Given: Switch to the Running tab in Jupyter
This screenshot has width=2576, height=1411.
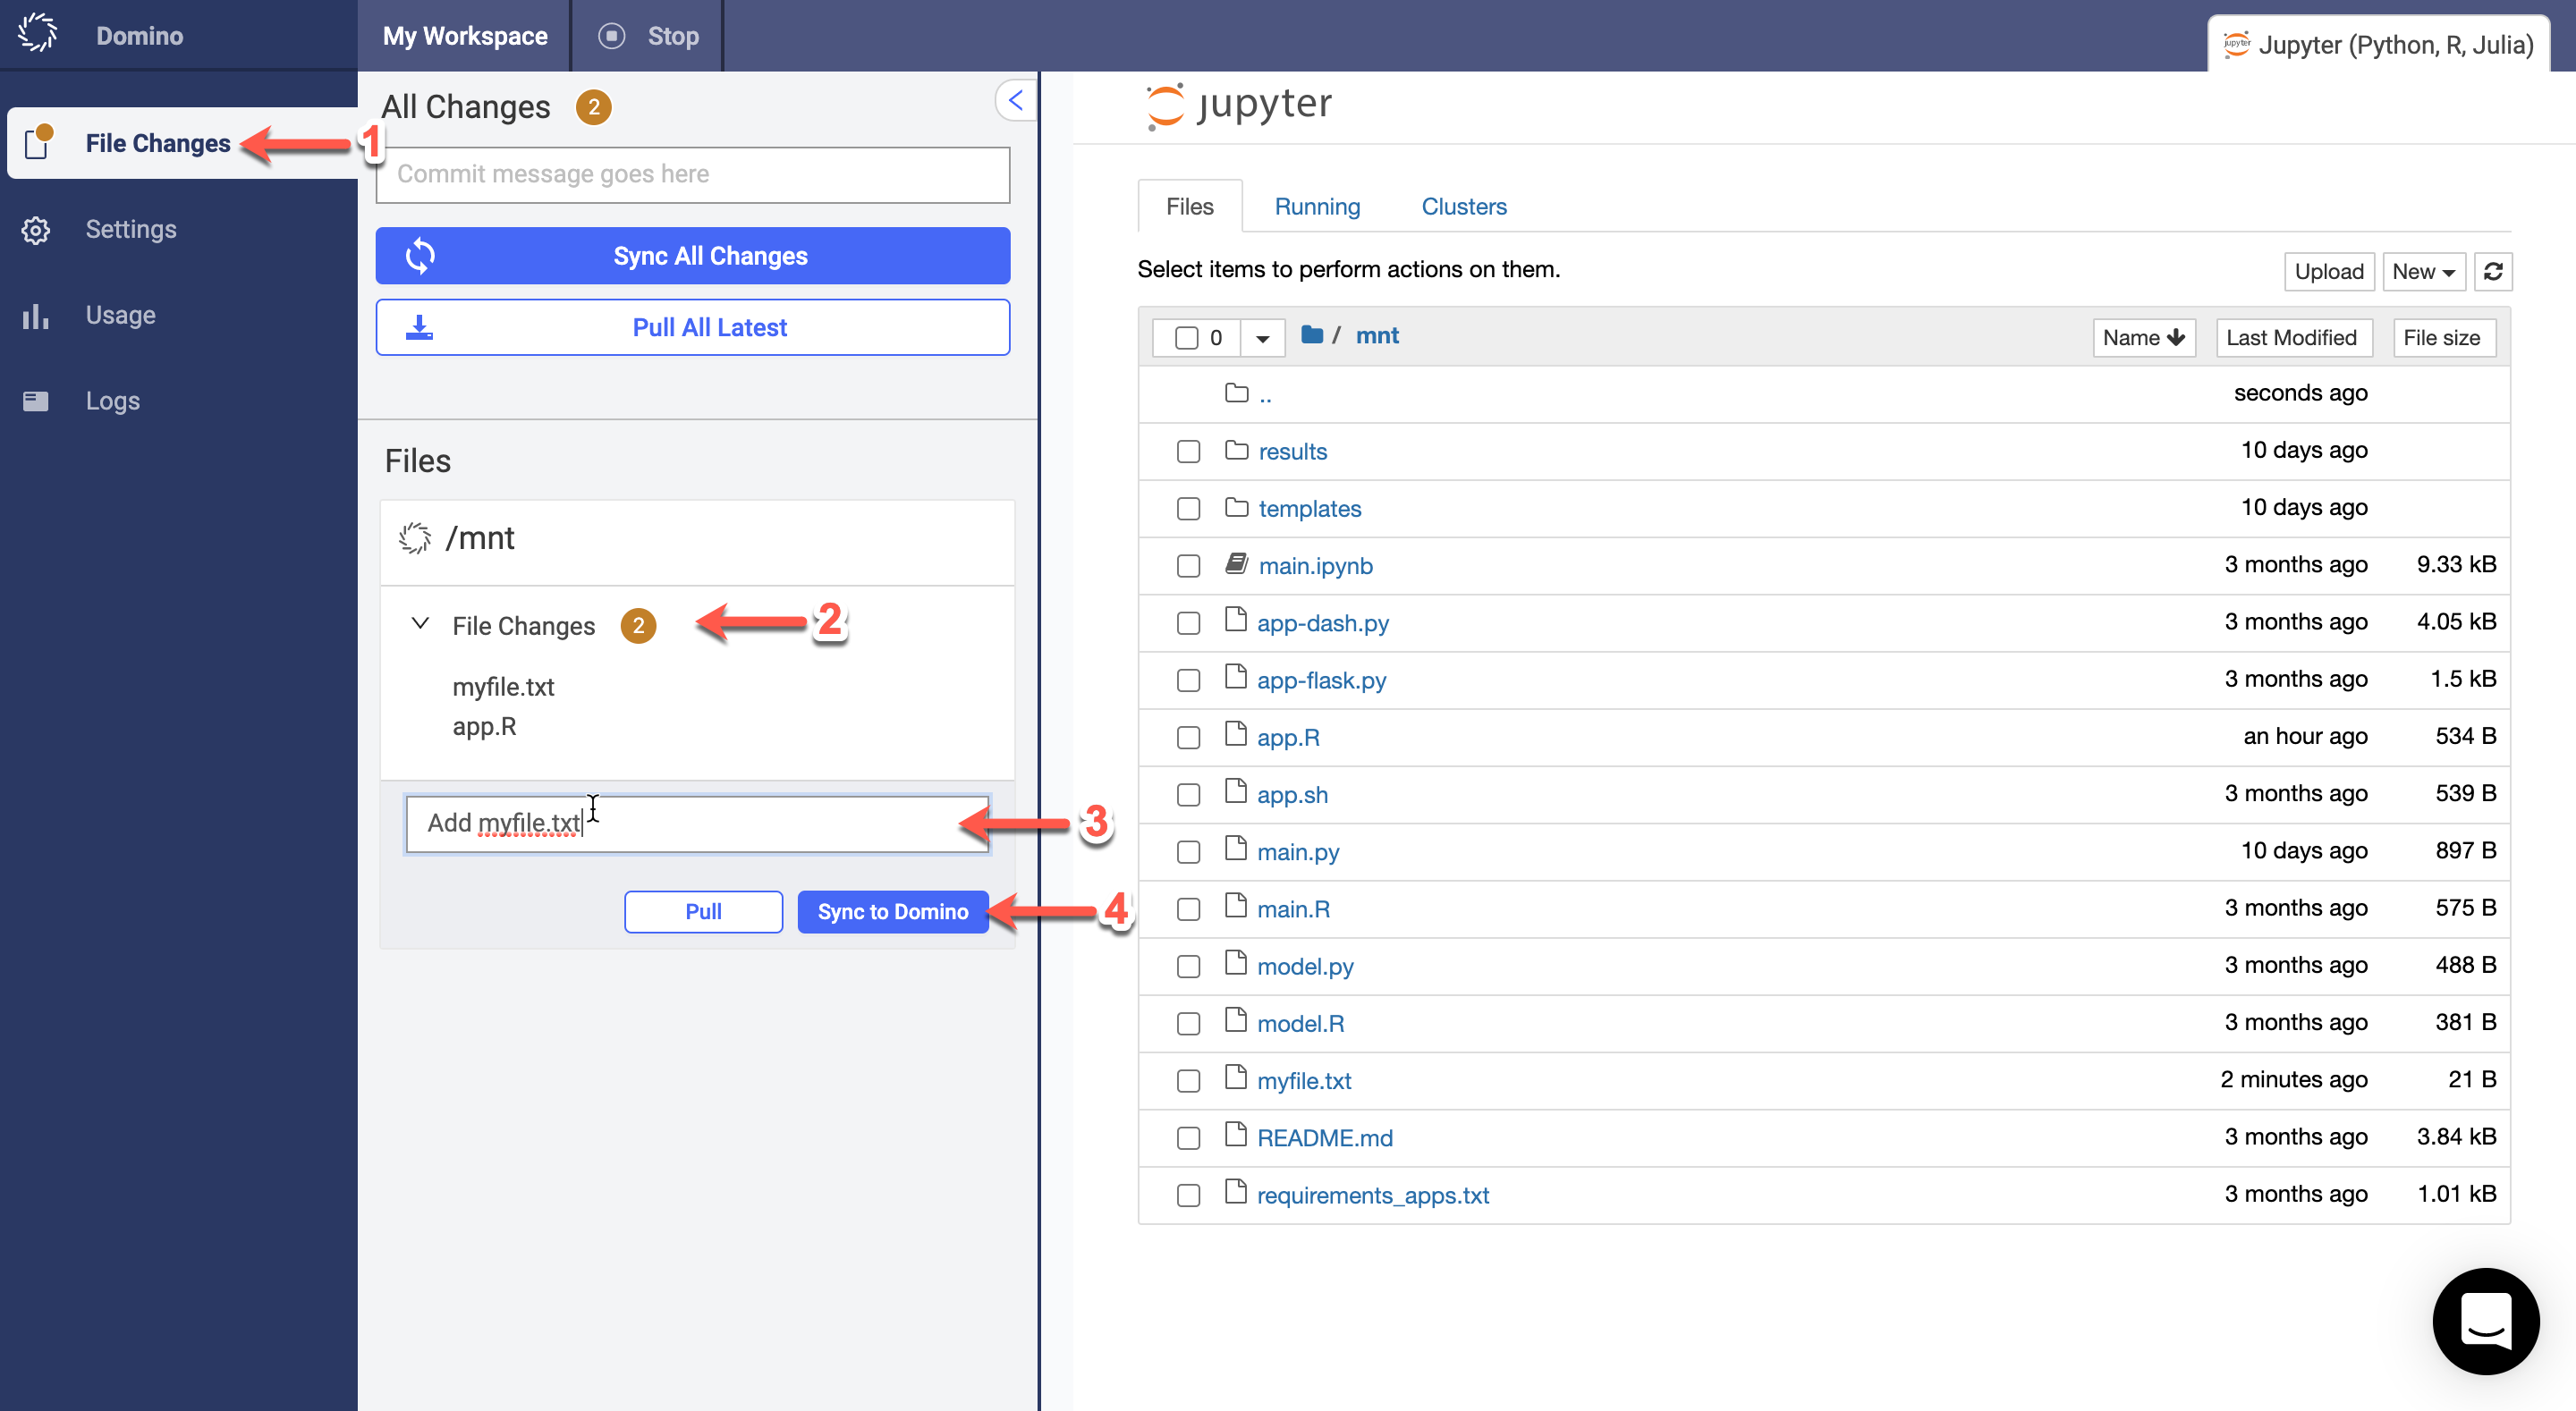Looking at the screenshot, I should click(1316, 205).
